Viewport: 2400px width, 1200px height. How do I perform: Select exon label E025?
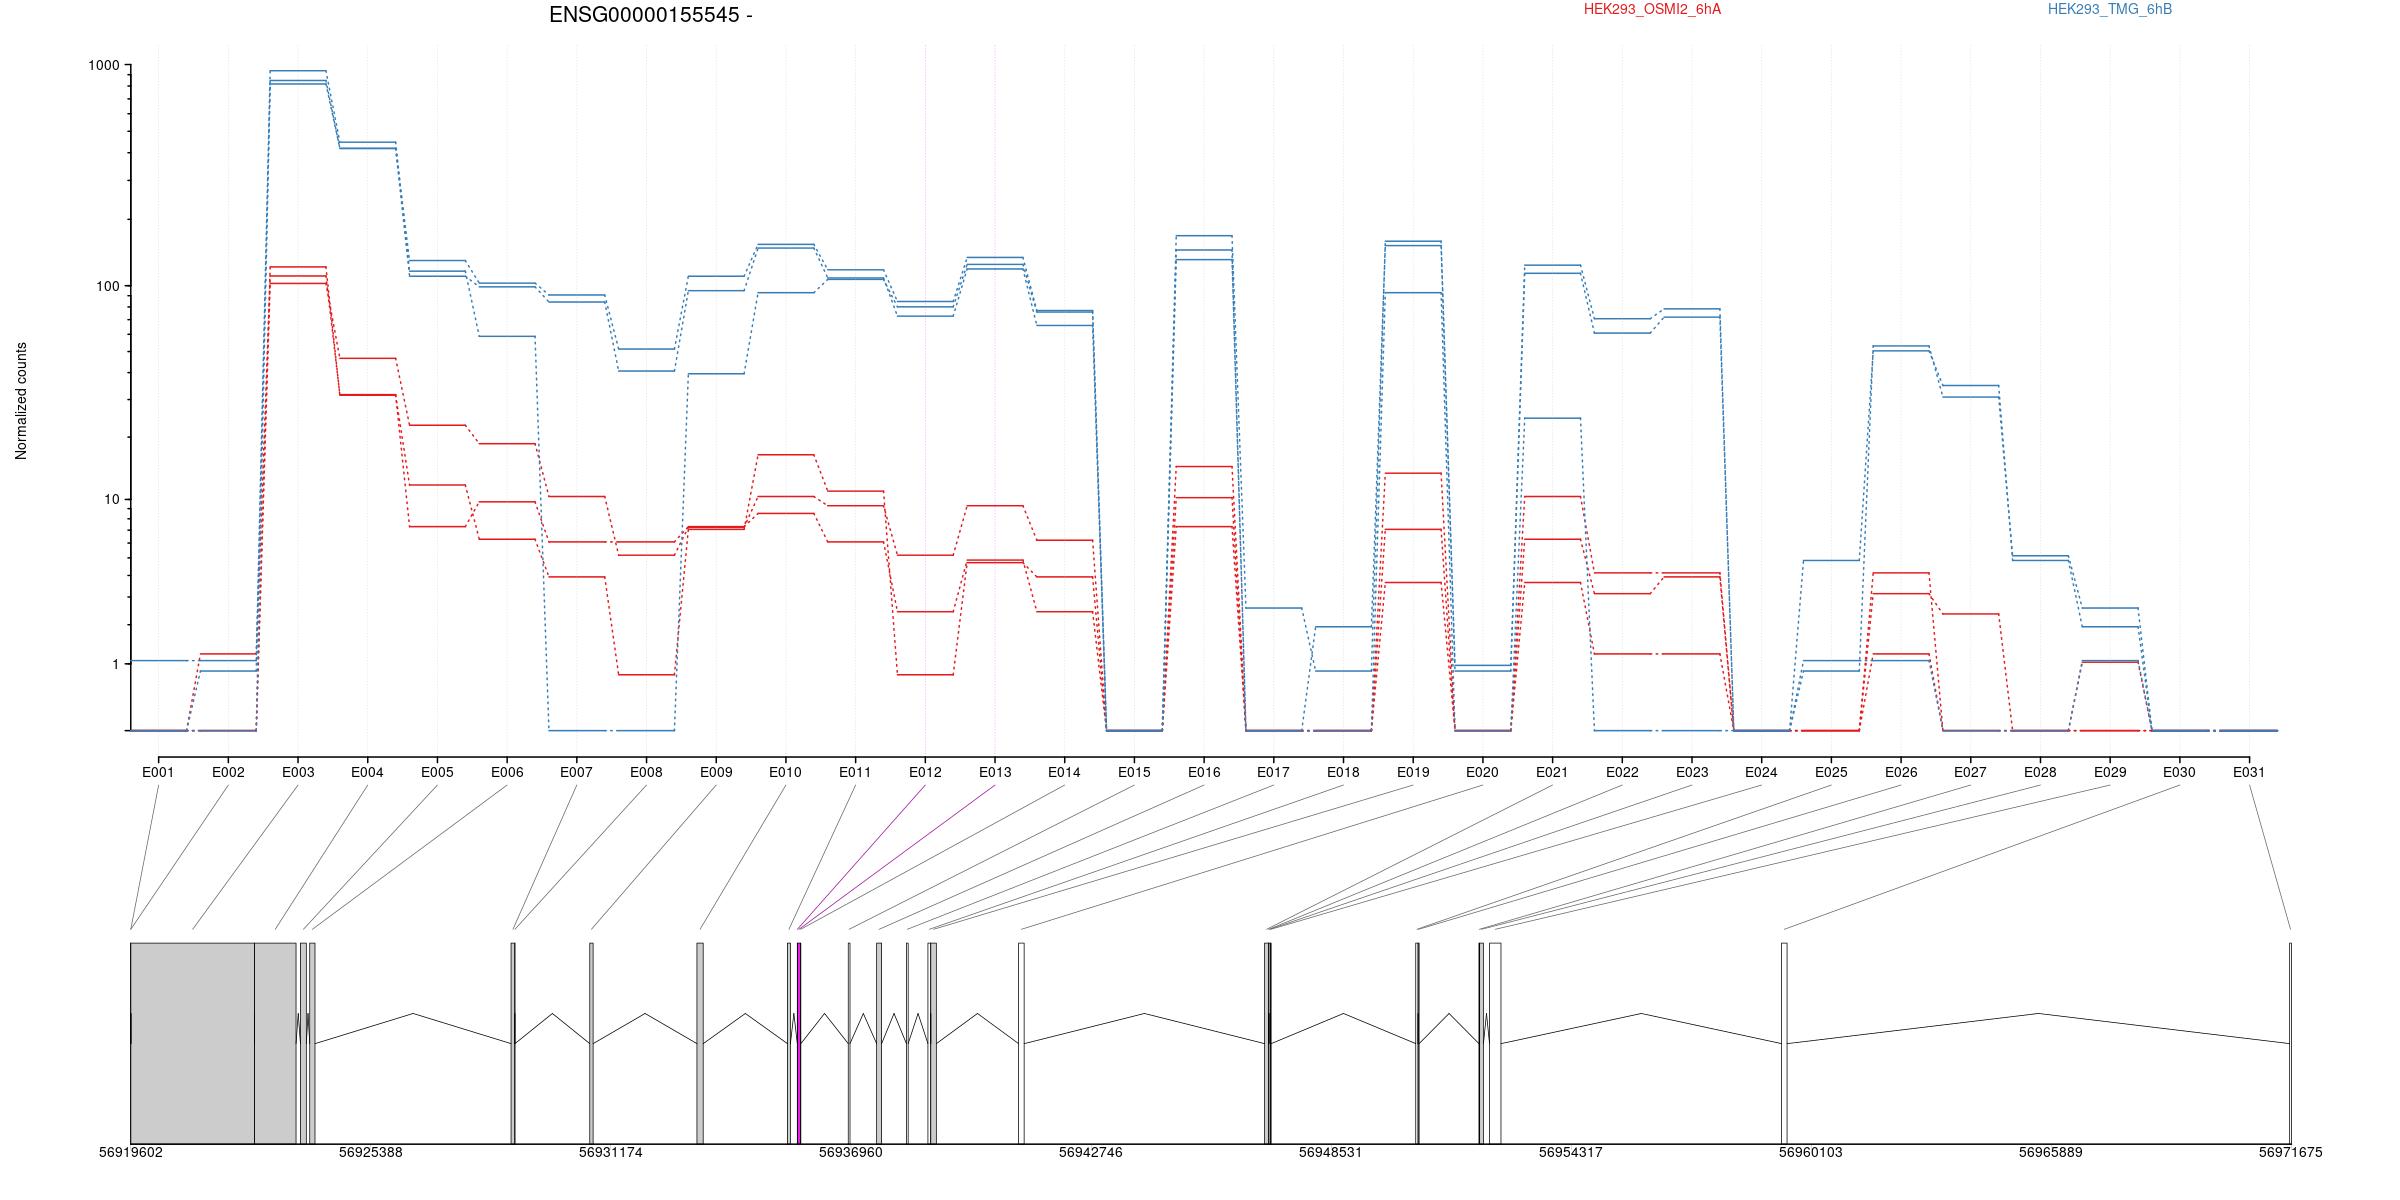pos(1831,772)
